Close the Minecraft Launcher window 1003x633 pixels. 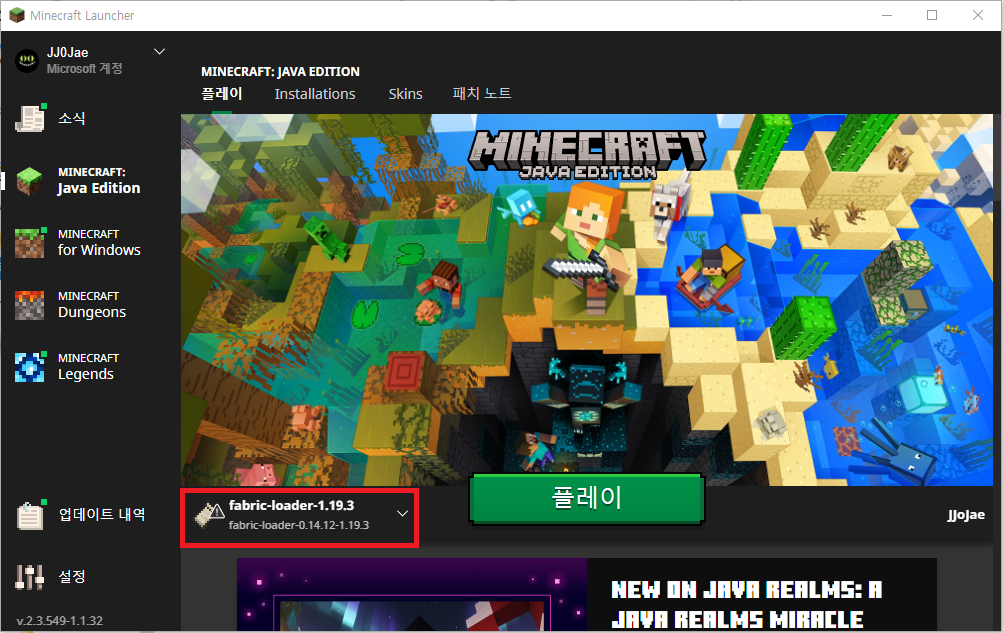[x=978, y=15]
